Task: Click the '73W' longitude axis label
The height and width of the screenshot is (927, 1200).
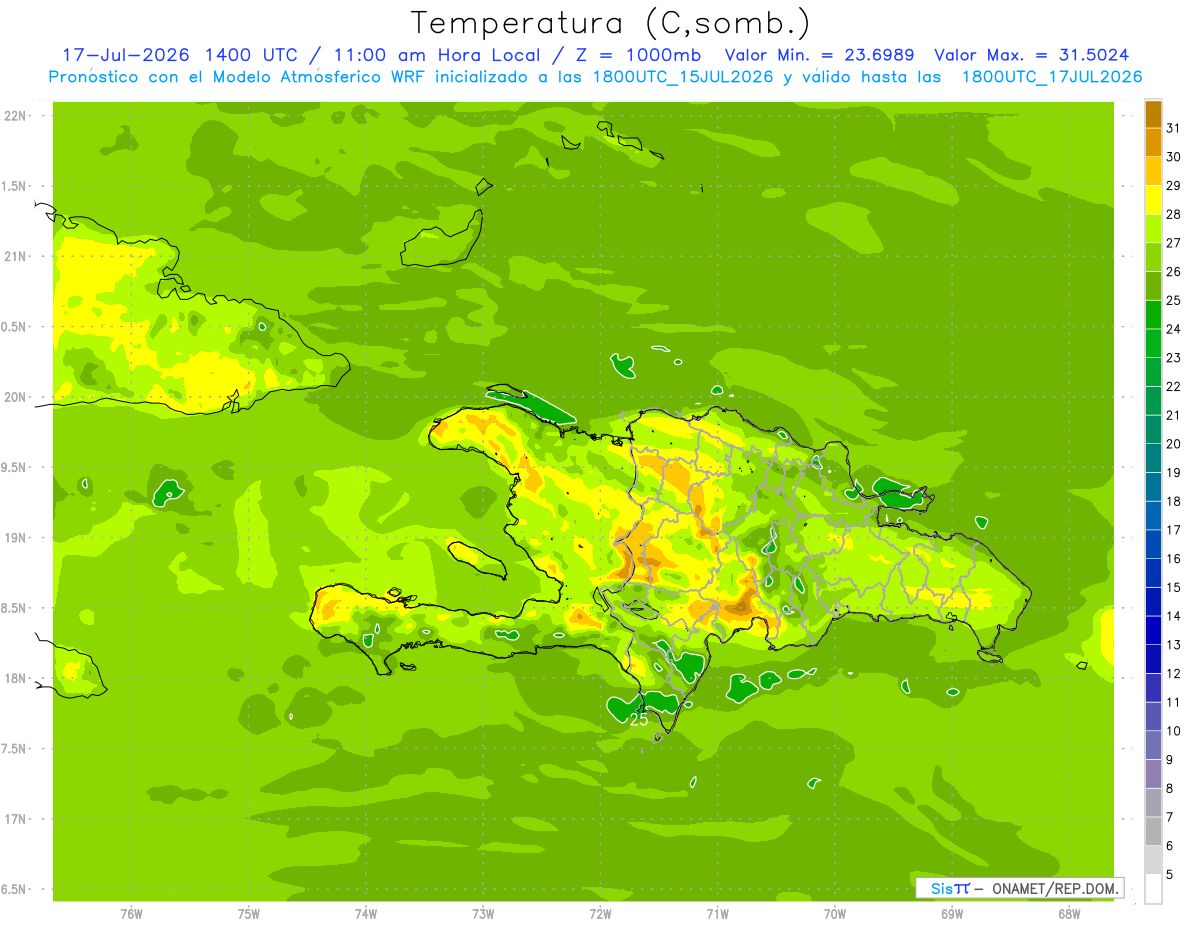Action: point(483,914)
